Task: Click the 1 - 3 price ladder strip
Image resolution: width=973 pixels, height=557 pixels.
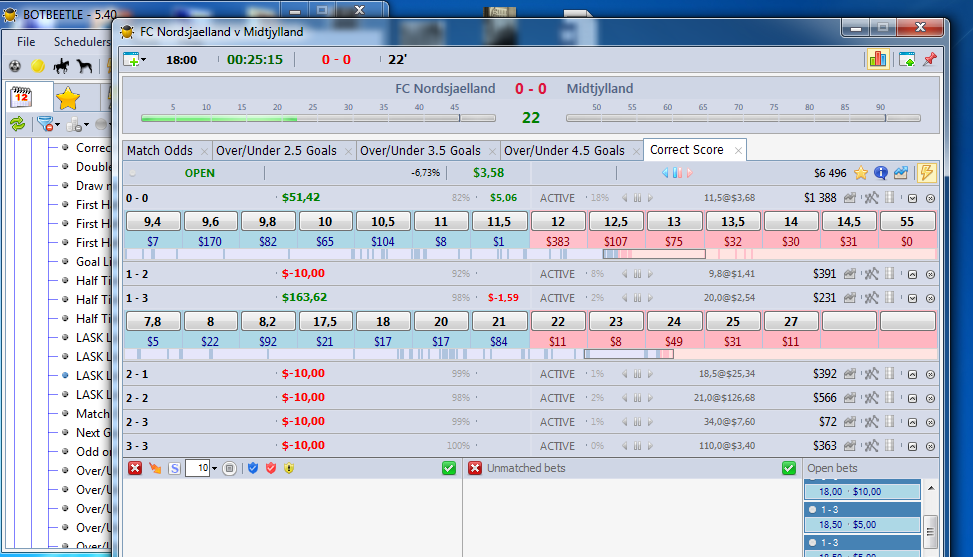Action: pyautogui.click(x=531, y=354)
